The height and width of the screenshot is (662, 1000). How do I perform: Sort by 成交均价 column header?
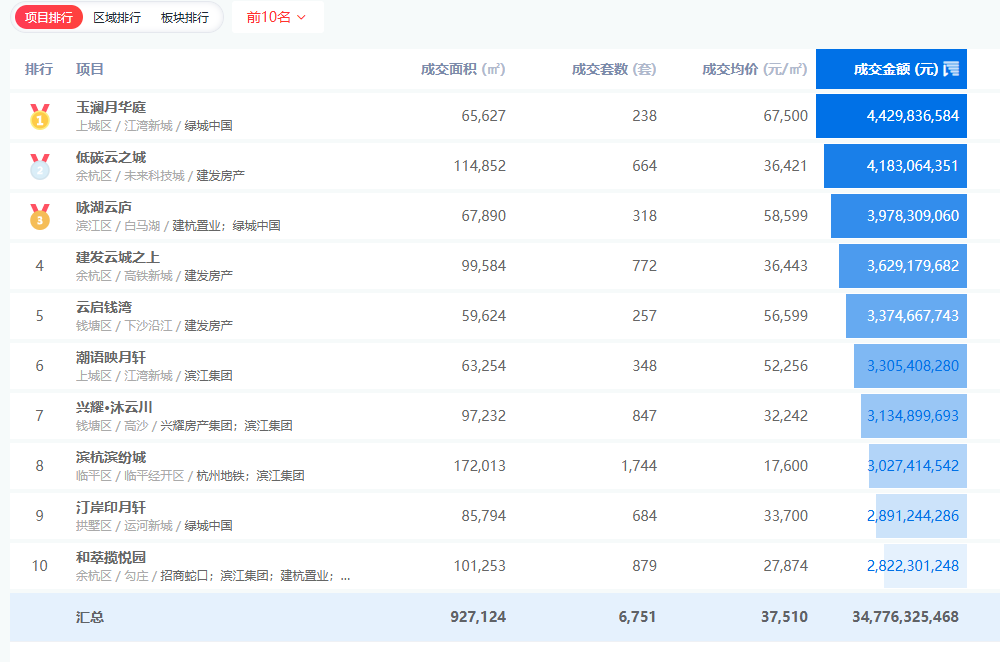754,69
